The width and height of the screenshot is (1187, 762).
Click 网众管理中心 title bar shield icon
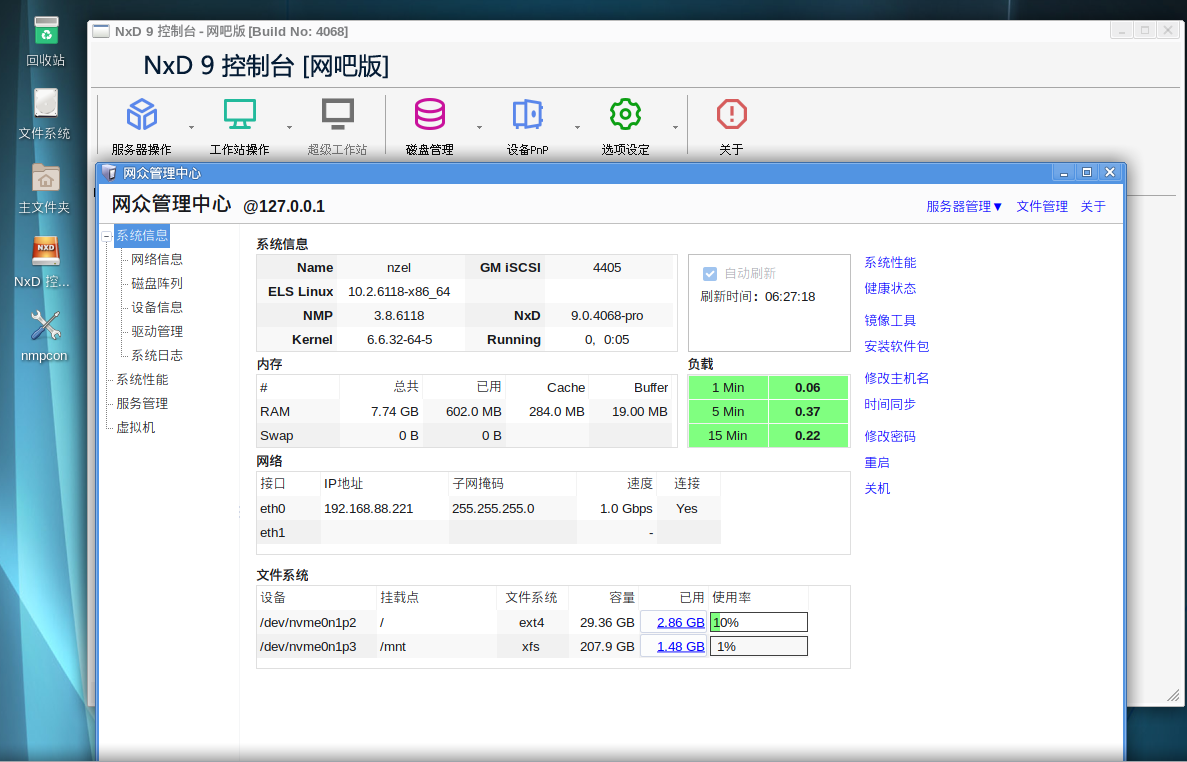(109, 173)
